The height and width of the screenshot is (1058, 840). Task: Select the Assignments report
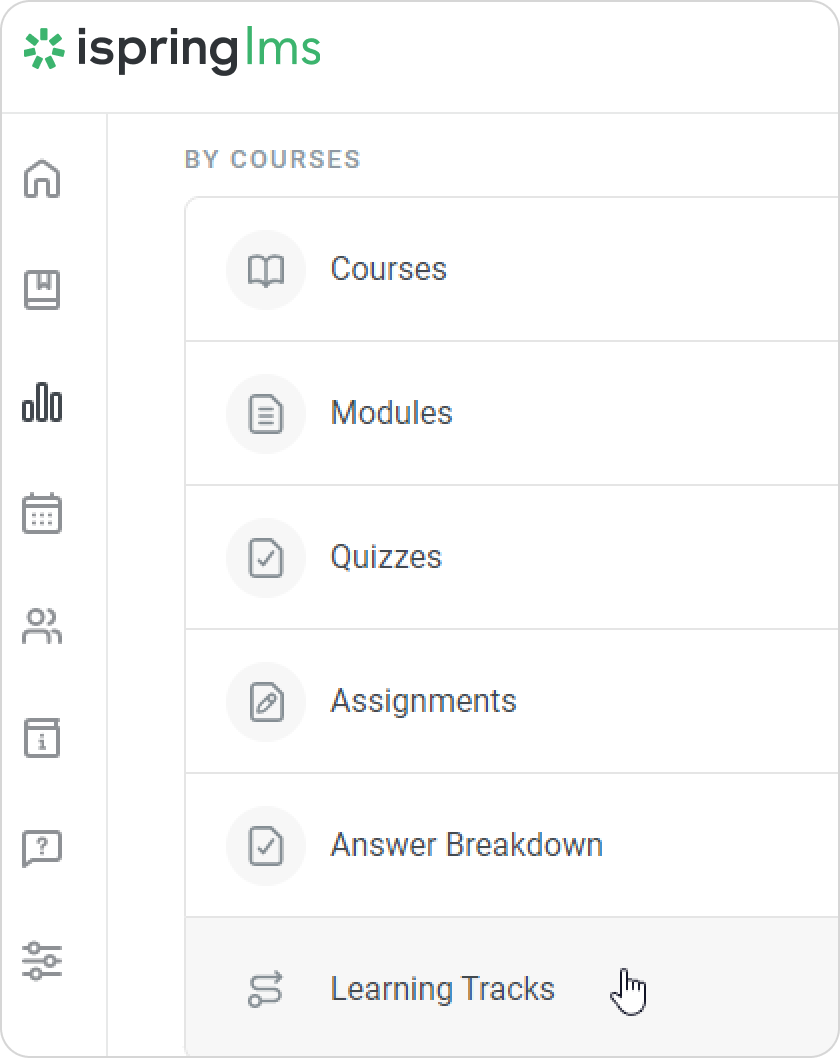pyautogui.click(x=424, y=701)
